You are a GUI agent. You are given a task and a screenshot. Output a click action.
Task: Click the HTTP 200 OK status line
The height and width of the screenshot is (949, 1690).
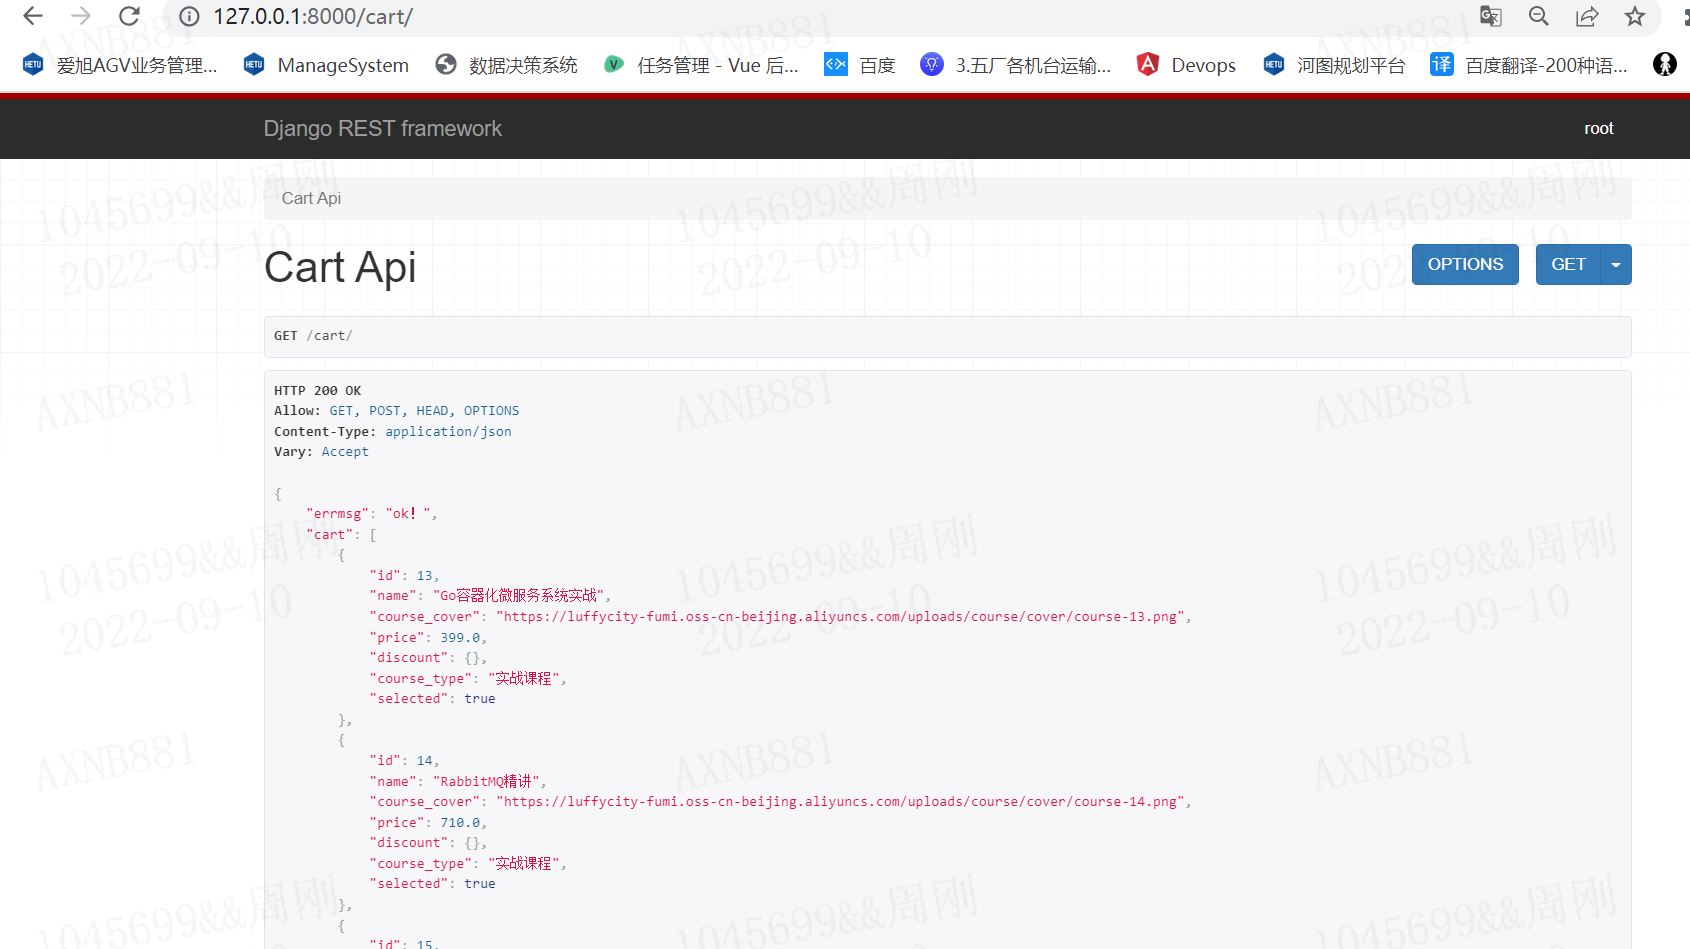(x=318, y=391)
